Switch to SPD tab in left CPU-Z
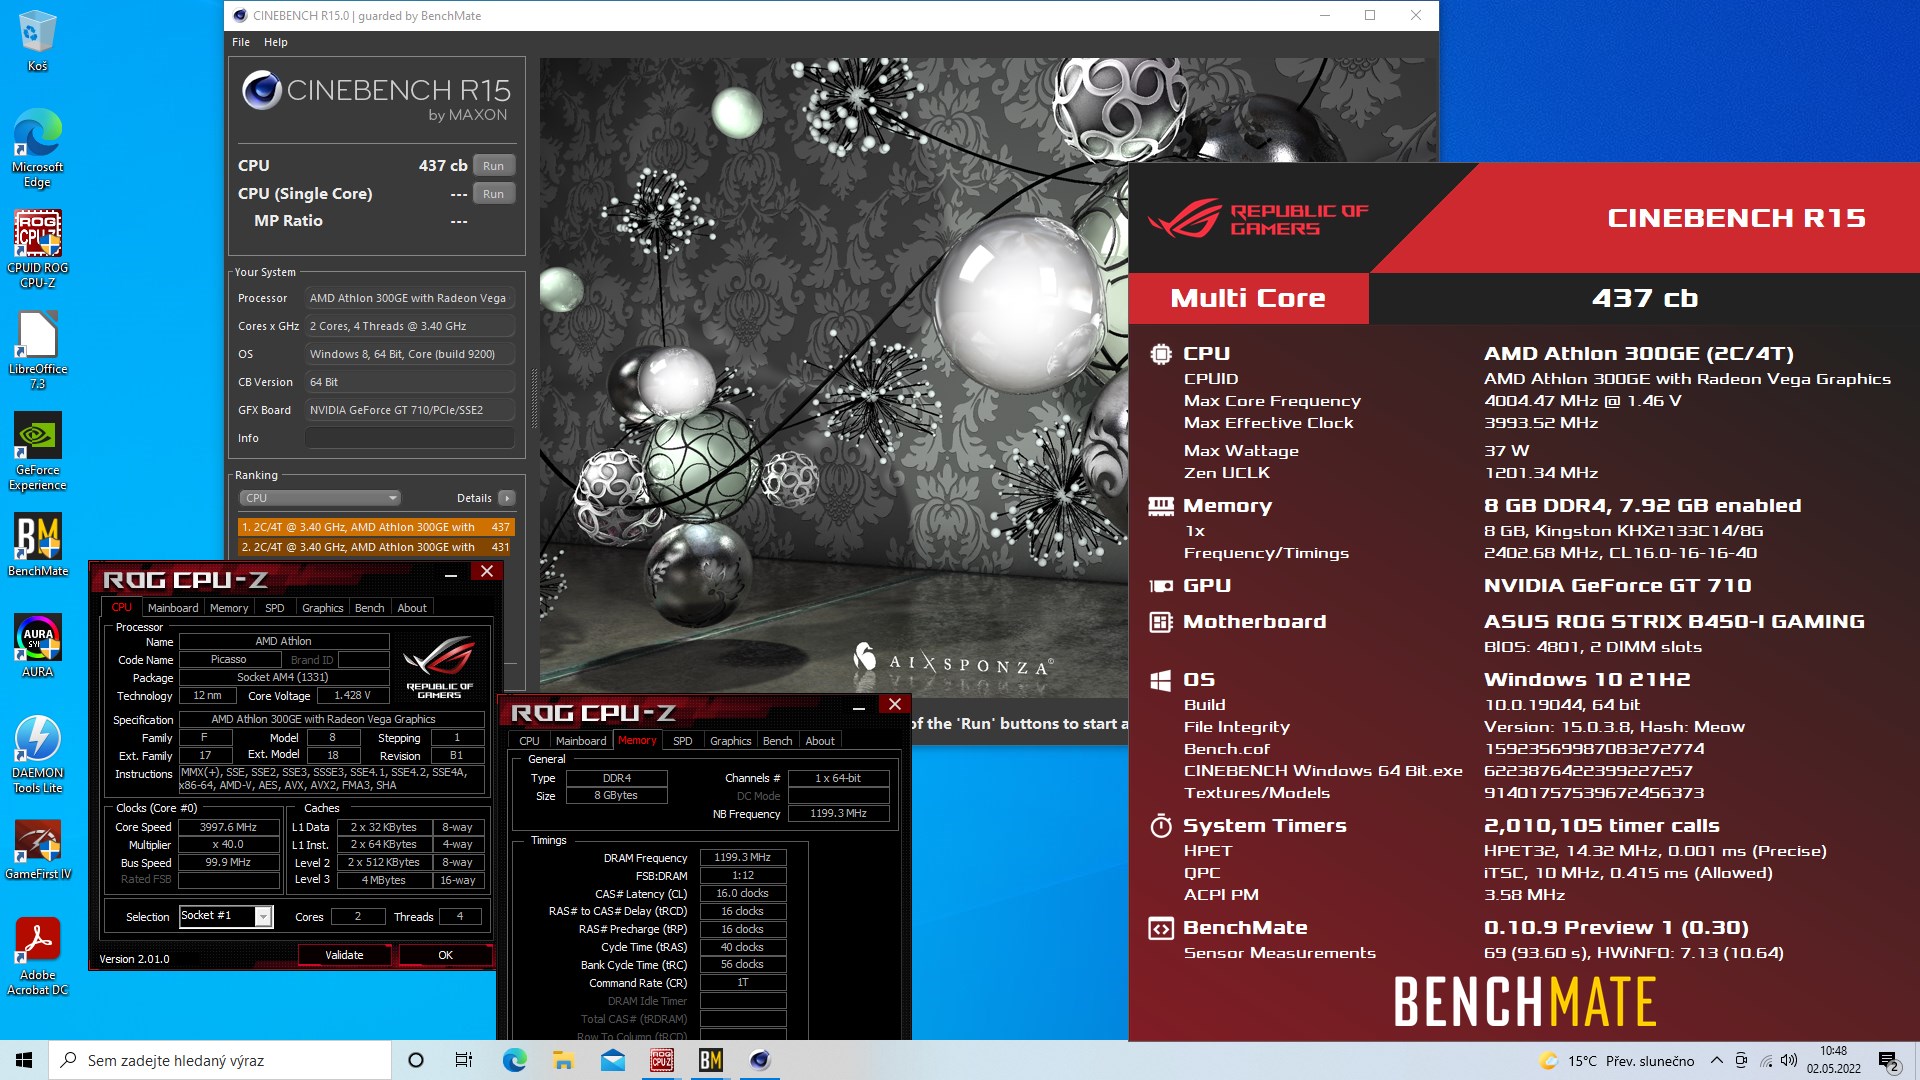 pos(275,608)
